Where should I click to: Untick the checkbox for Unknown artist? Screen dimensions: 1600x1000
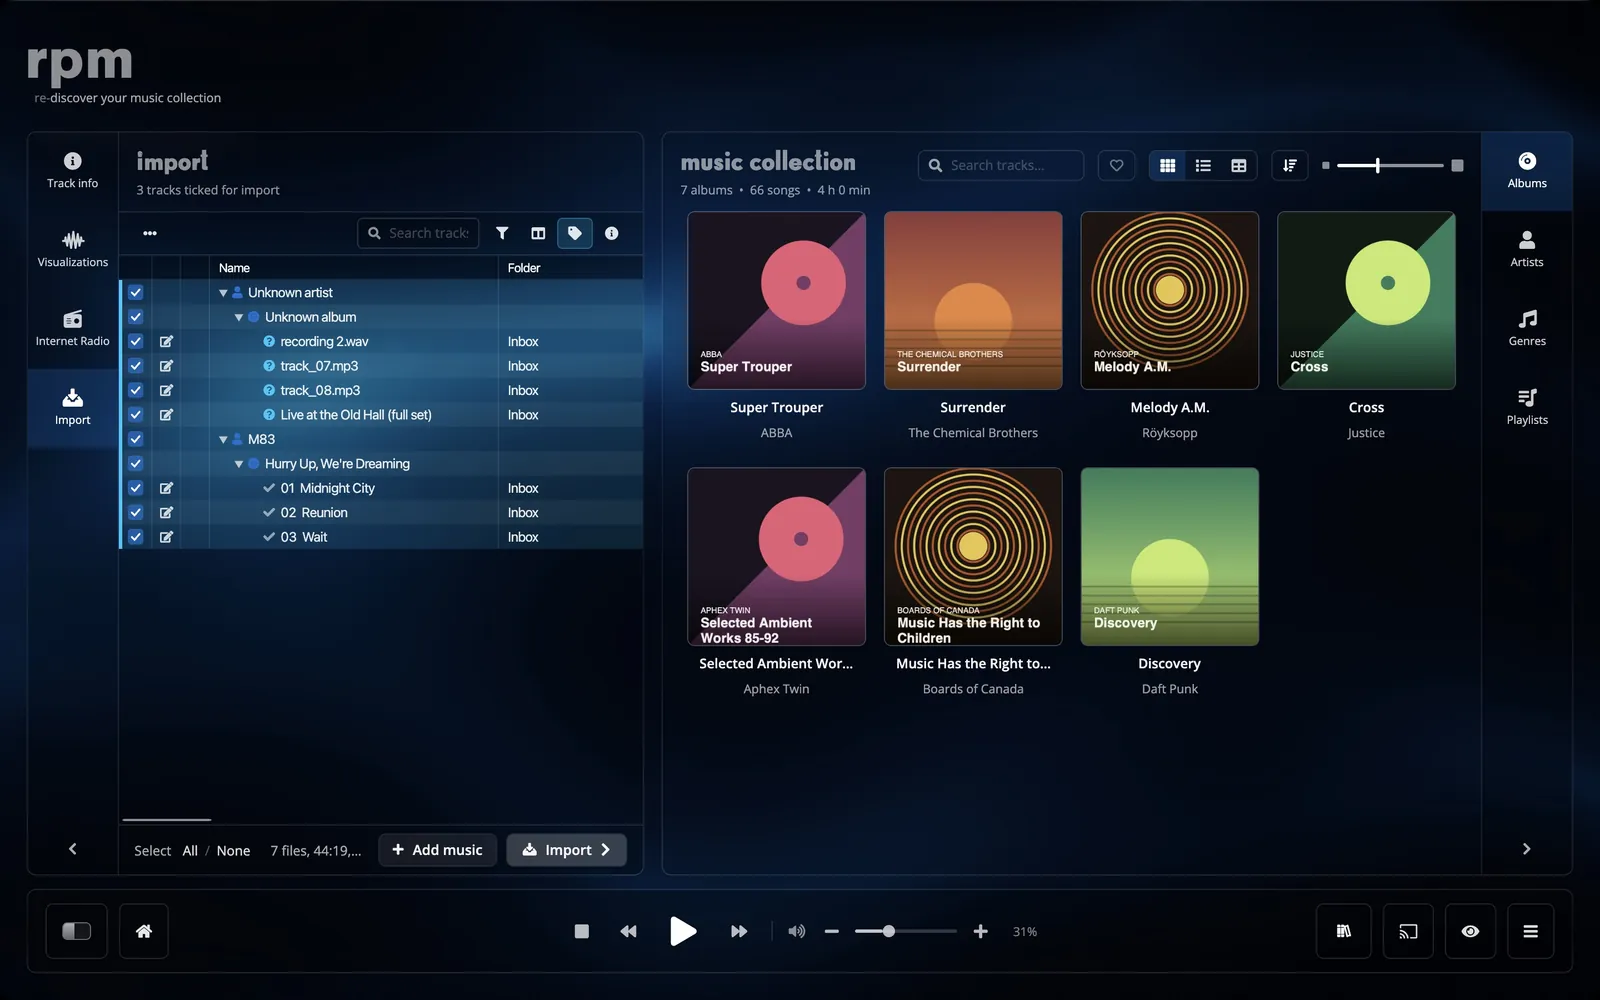(x=136, y=292)
